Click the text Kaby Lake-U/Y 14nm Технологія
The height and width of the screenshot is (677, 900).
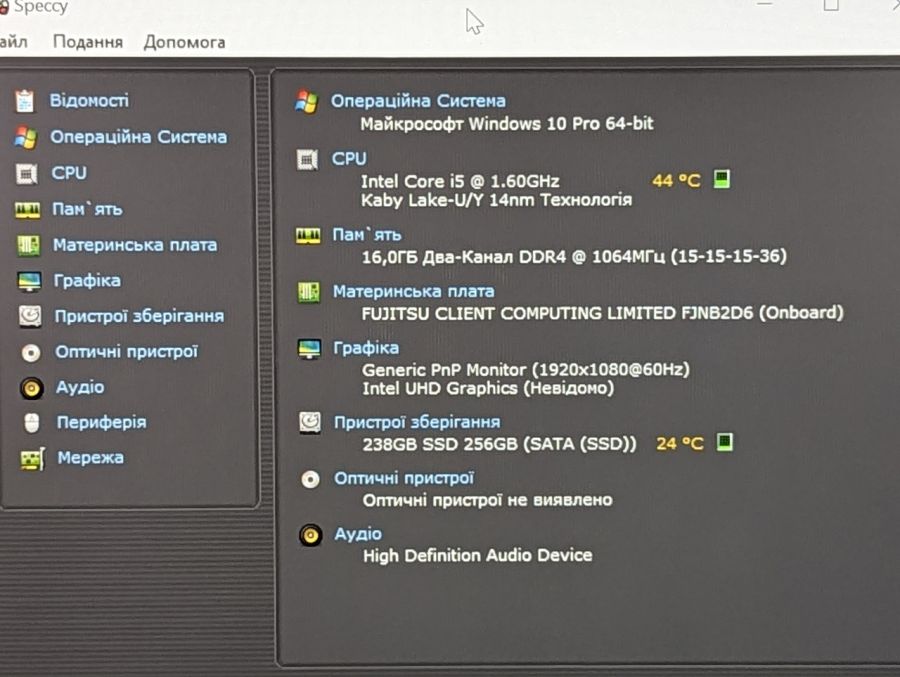(496, 200)
